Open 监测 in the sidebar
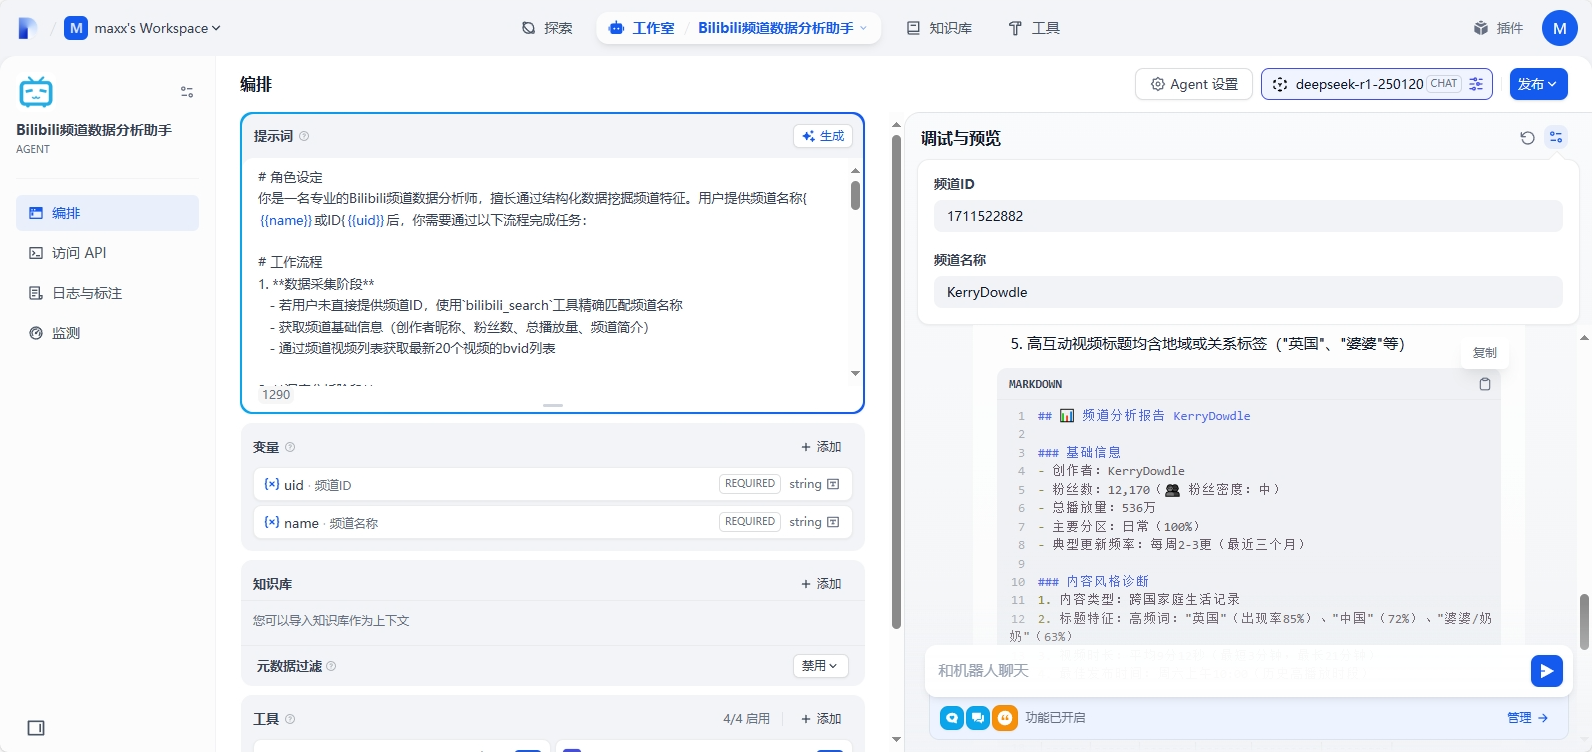 point(108,333)
